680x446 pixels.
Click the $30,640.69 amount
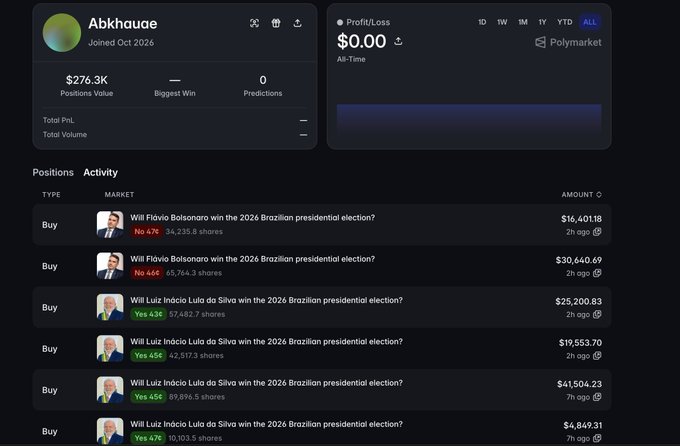pos(579,260)
